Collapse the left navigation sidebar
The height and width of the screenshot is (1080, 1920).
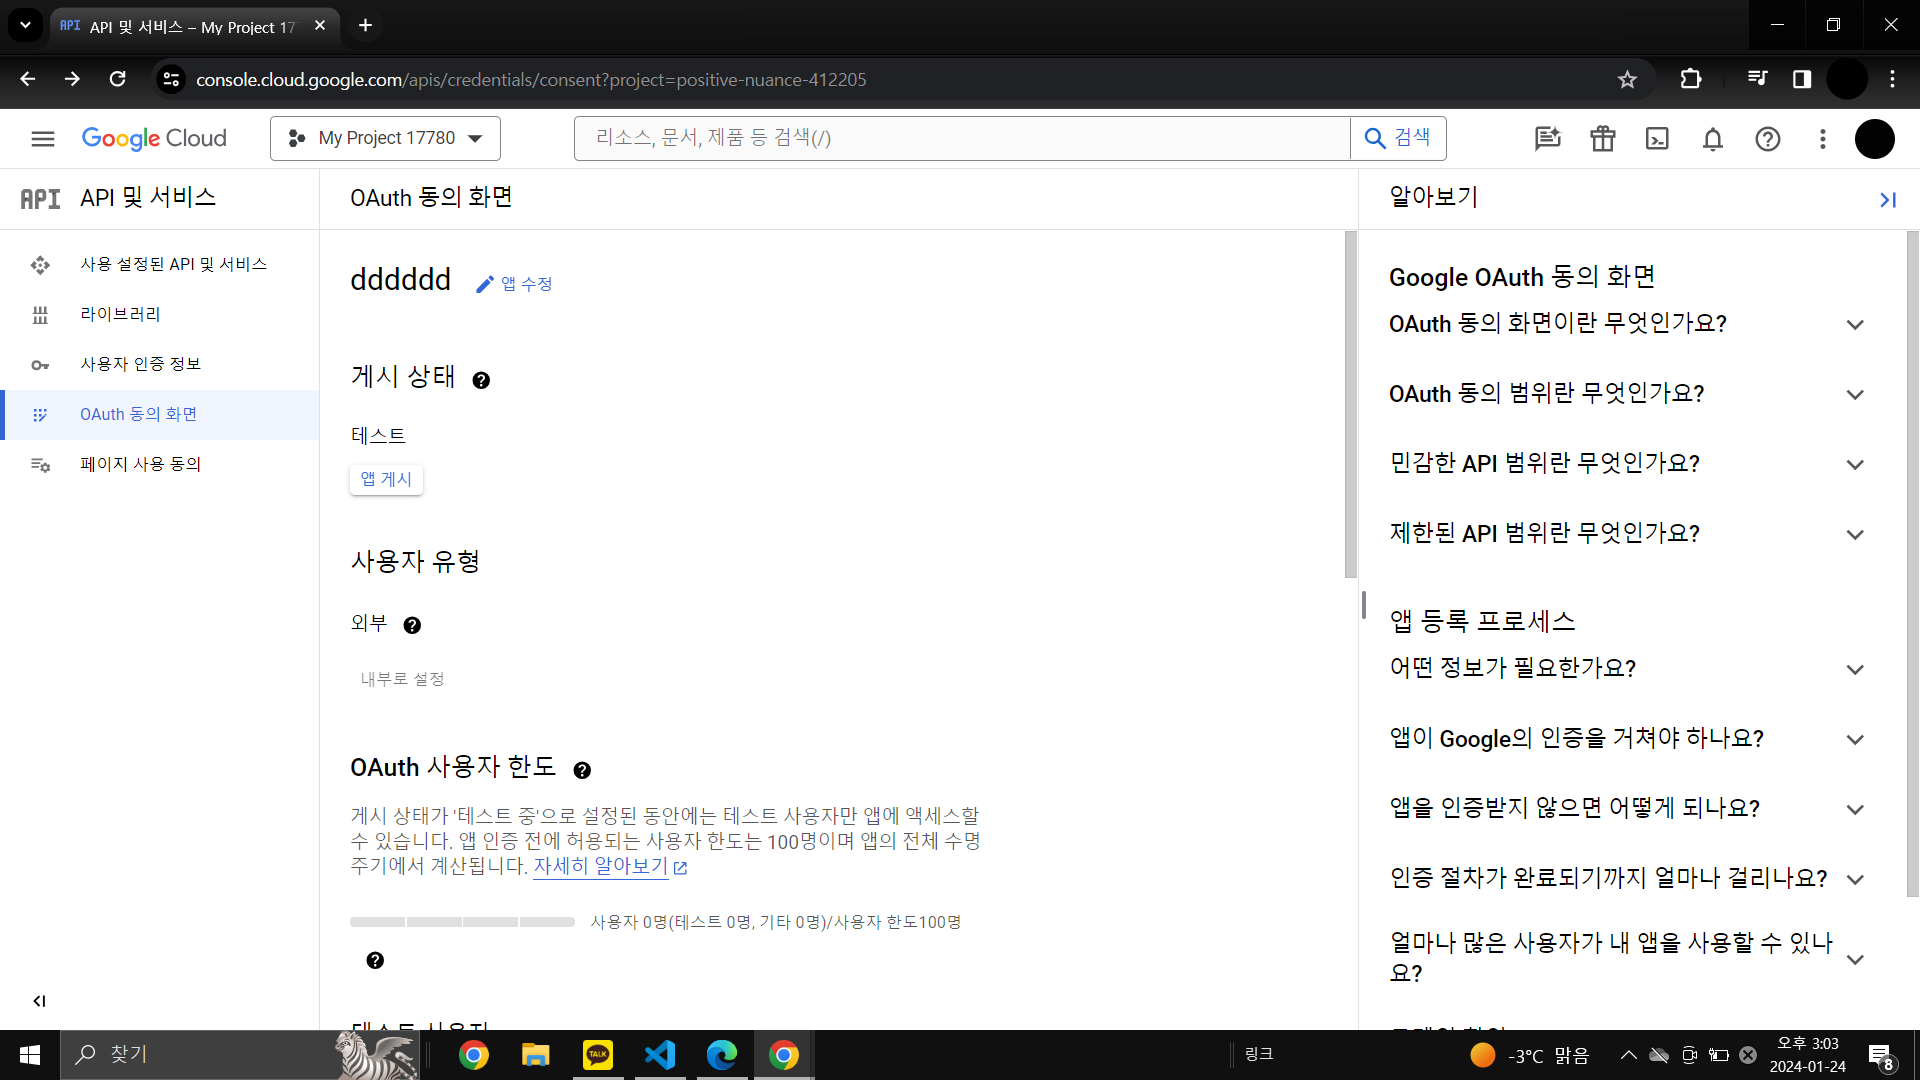[x=39, y=1001]
